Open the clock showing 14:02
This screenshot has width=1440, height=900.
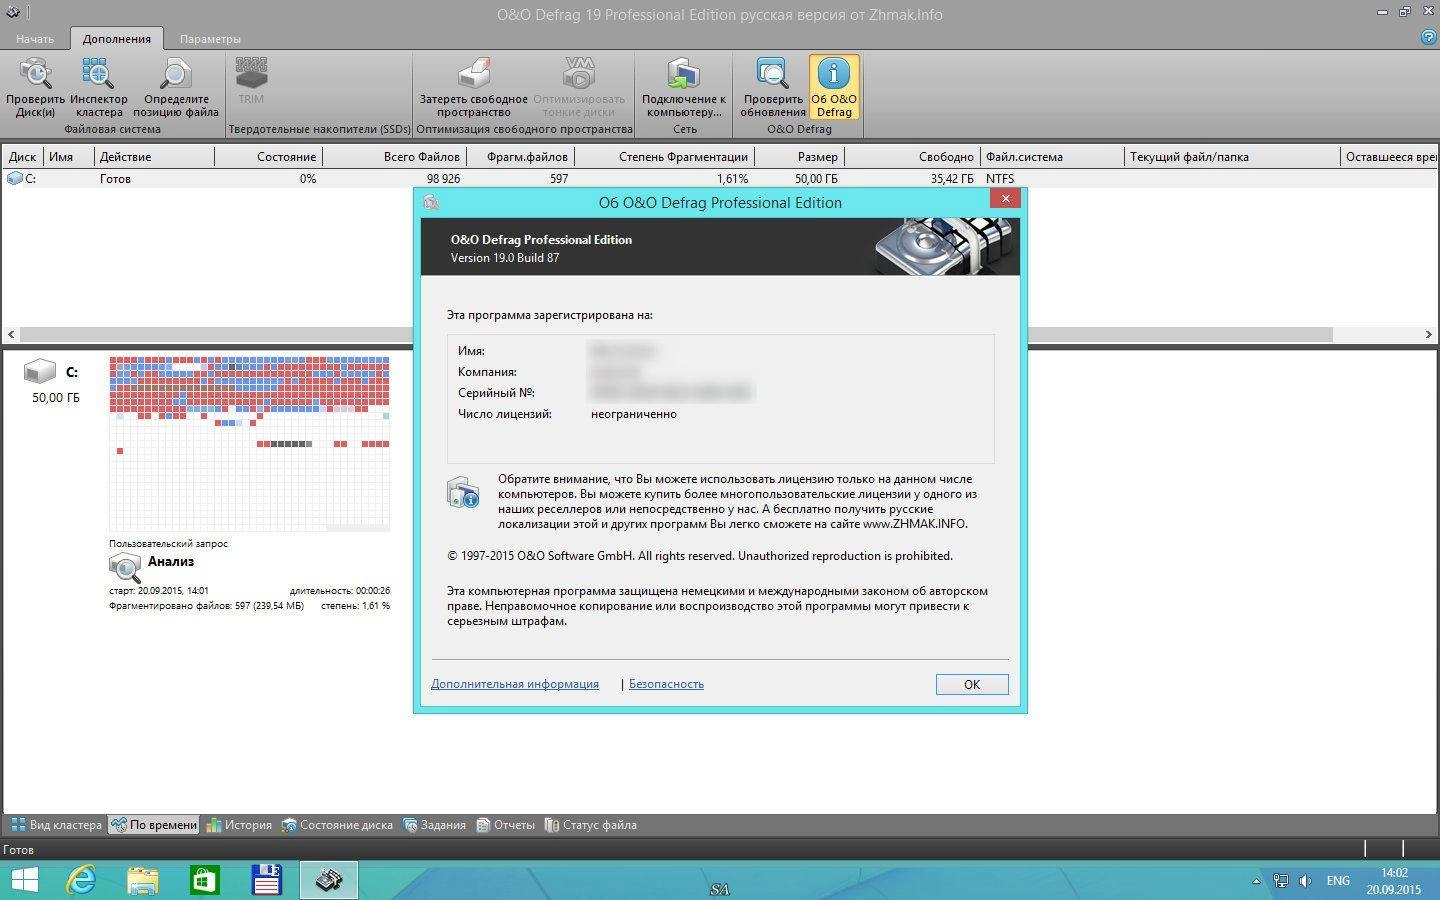(x=1394, y=881)
